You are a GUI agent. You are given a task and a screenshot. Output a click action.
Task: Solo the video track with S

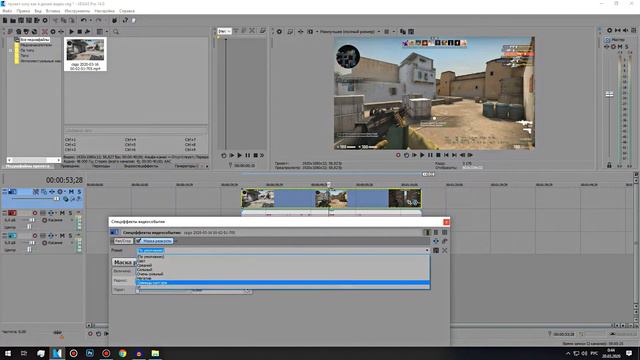coord(79,191)
